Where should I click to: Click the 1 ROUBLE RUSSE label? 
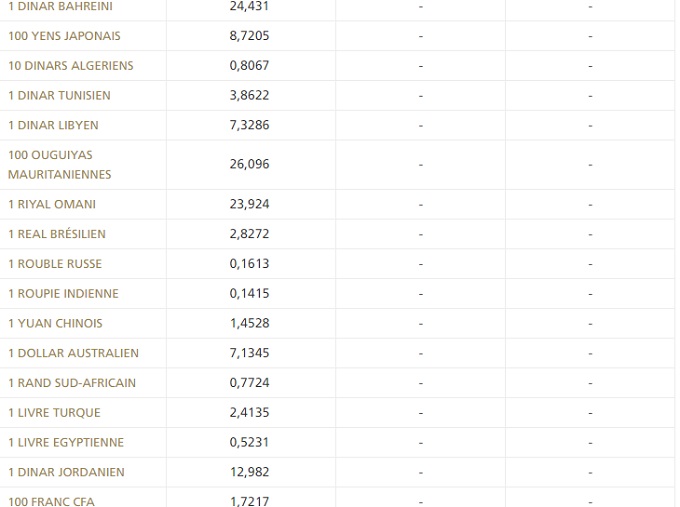(55, 264)
